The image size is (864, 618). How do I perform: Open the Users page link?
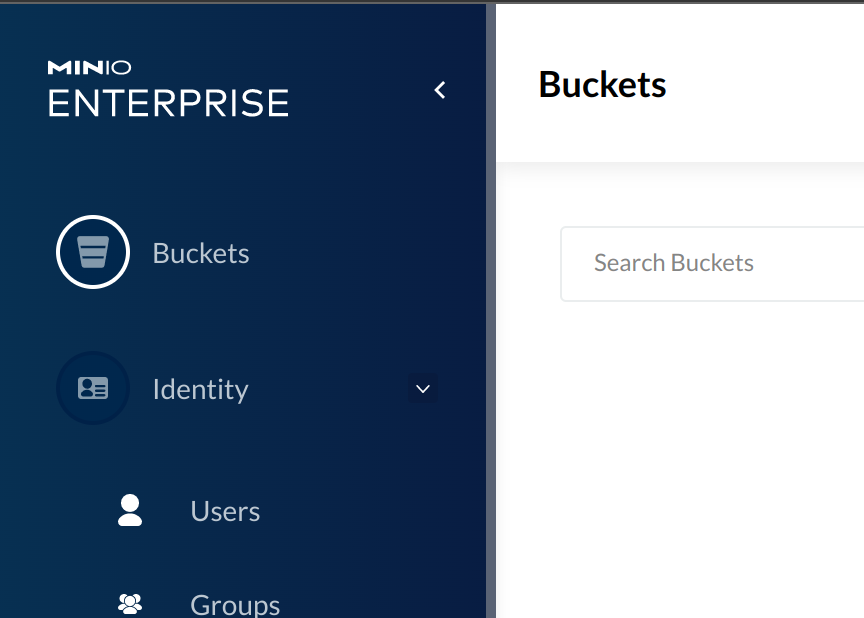click(x=225, y=511)
